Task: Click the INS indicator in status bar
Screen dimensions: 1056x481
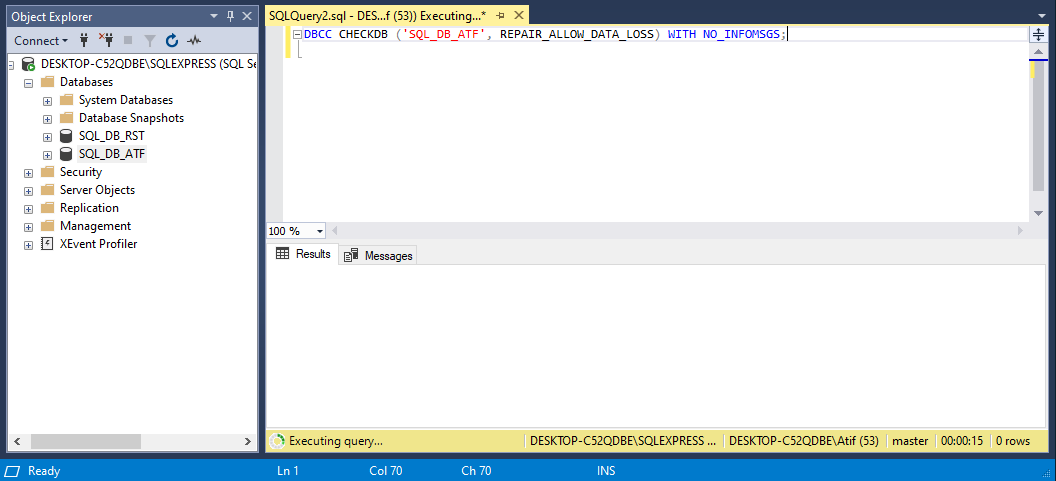Action: click(x=605, y=471)
